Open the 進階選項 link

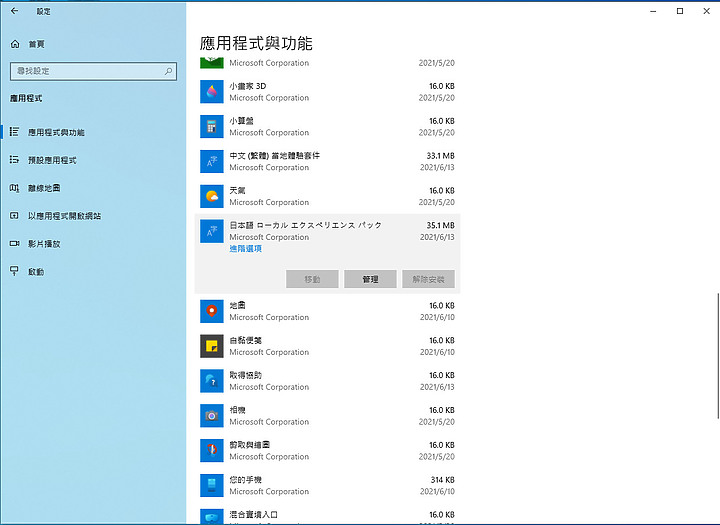tap(246, 248)
